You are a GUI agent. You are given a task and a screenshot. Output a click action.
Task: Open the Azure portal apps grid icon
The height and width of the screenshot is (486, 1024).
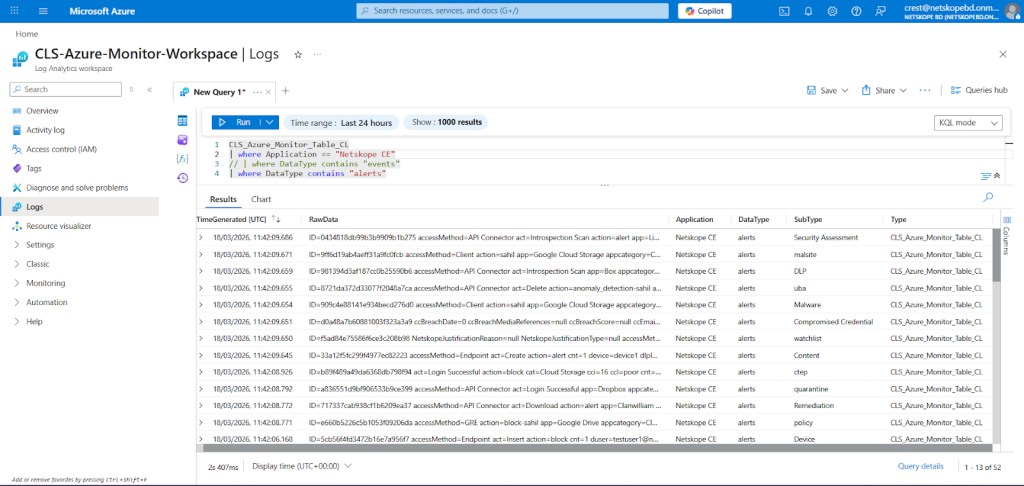click(x=15, y=11)
